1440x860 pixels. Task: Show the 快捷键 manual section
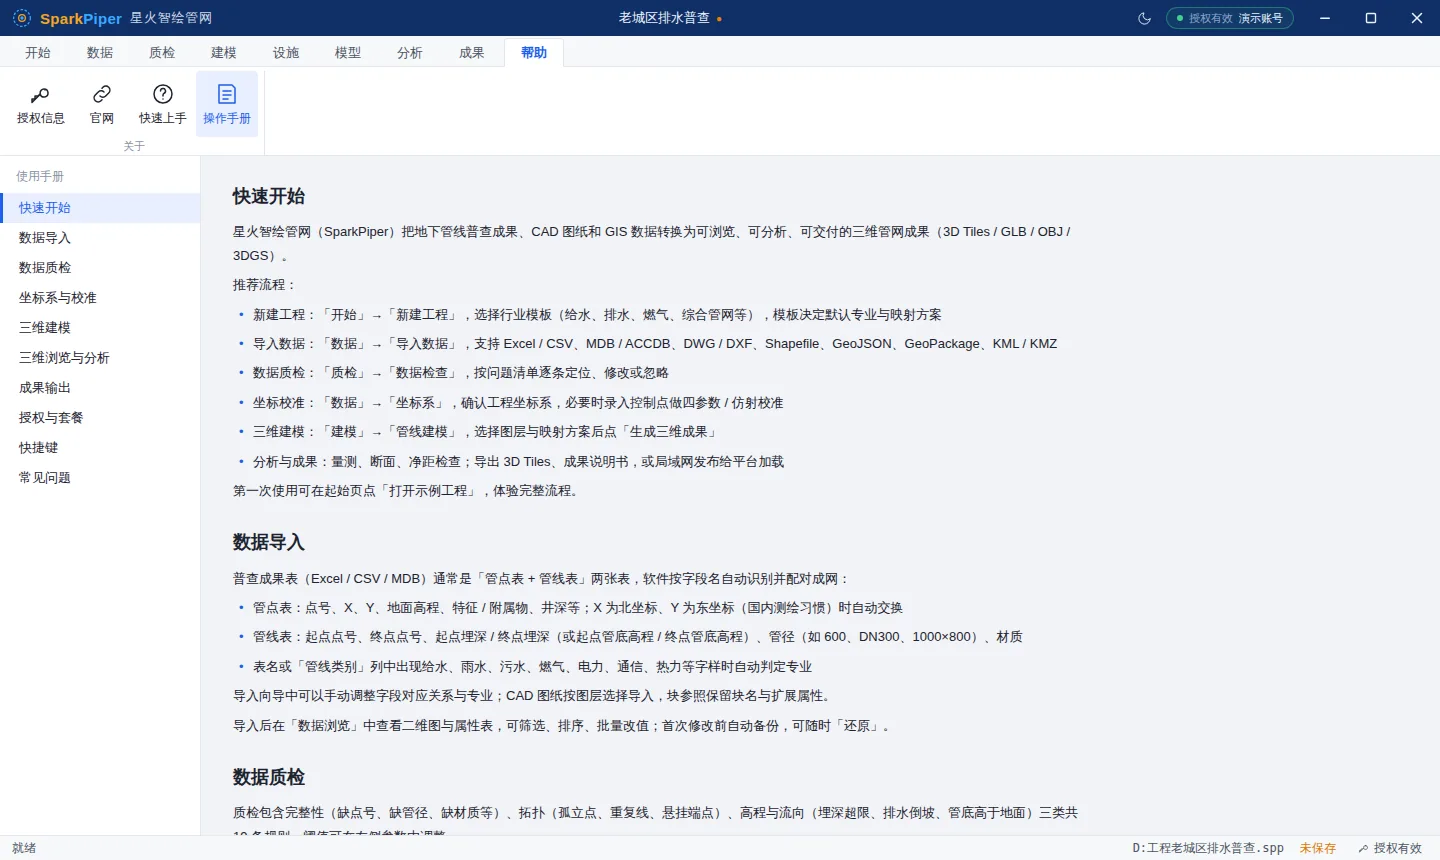[100, 448]
